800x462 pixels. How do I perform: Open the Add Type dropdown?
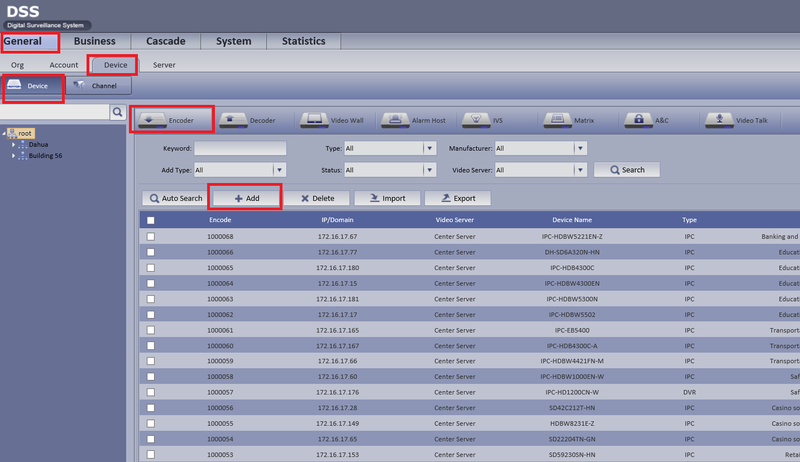click(279, 170)
